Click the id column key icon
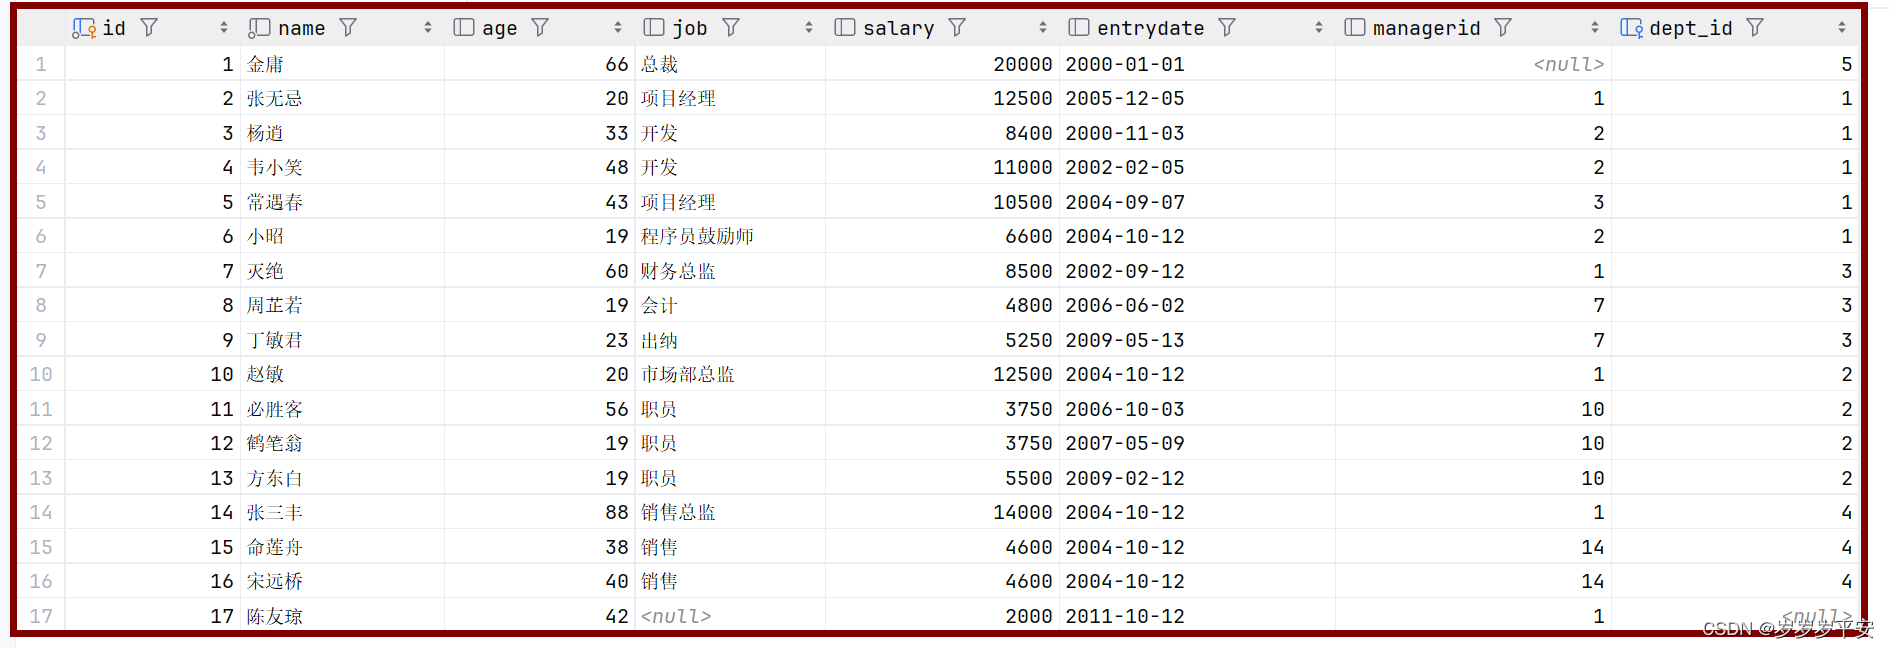This screenshot has width=1889, height=648. click(x=84, y=28)
